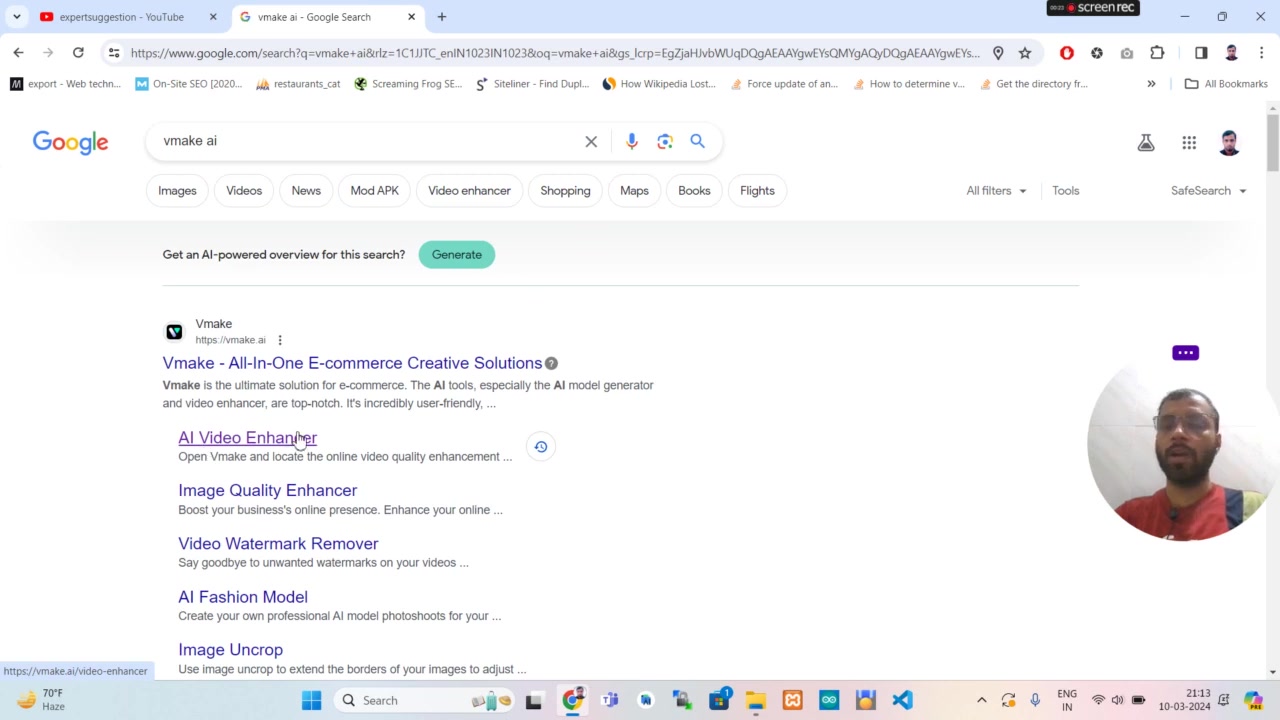This screenshot has height=720, width=1280.
Task: Filter results by Images
Action: pyautogui.click(x=177, y=191)
